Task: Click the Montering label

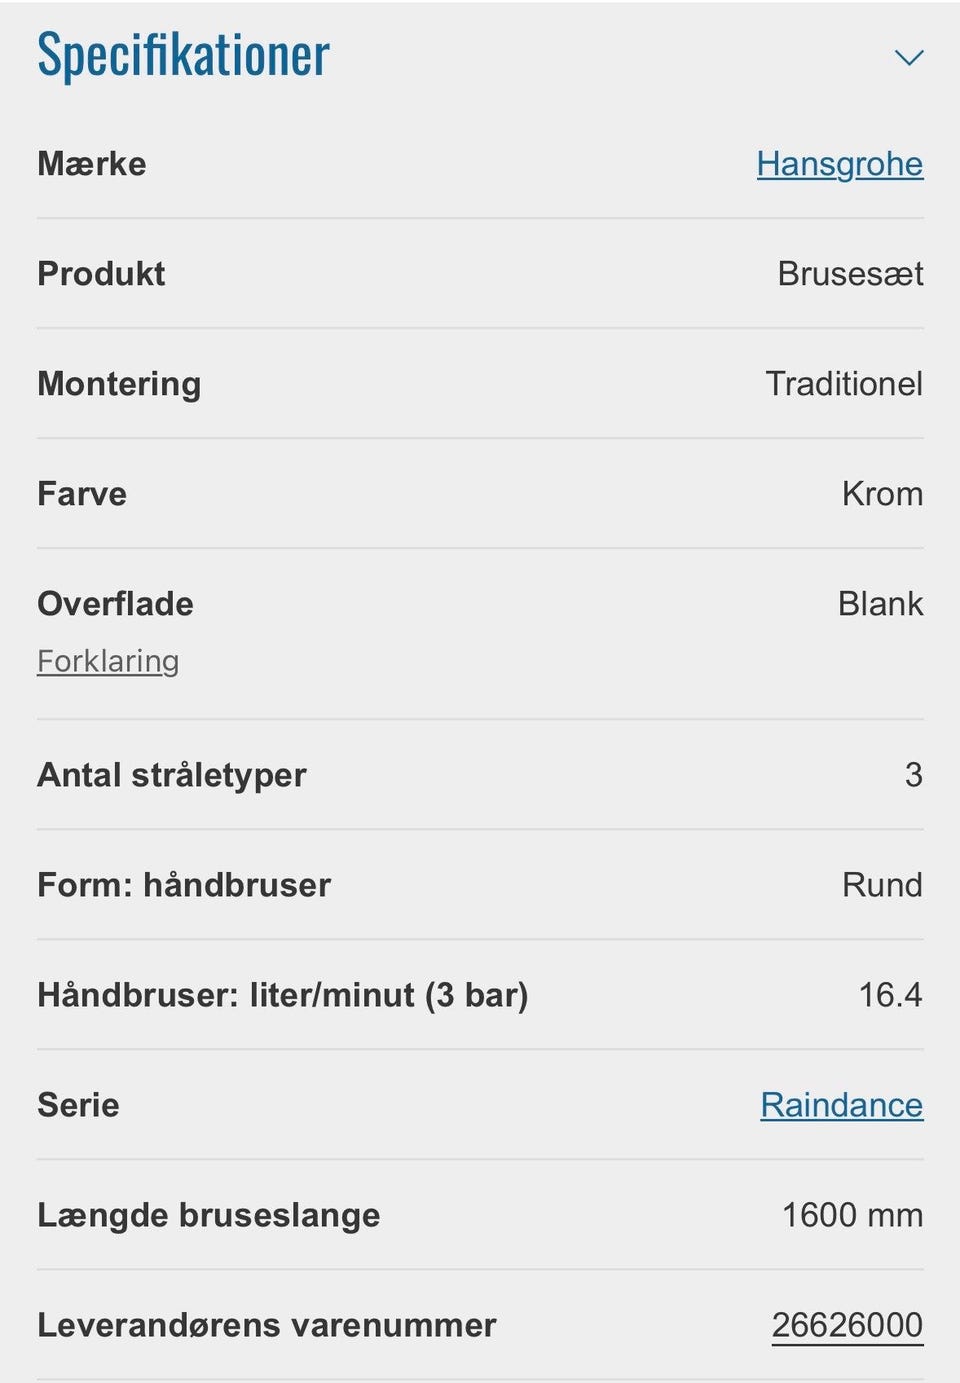Action: click(x=119, y=384)
